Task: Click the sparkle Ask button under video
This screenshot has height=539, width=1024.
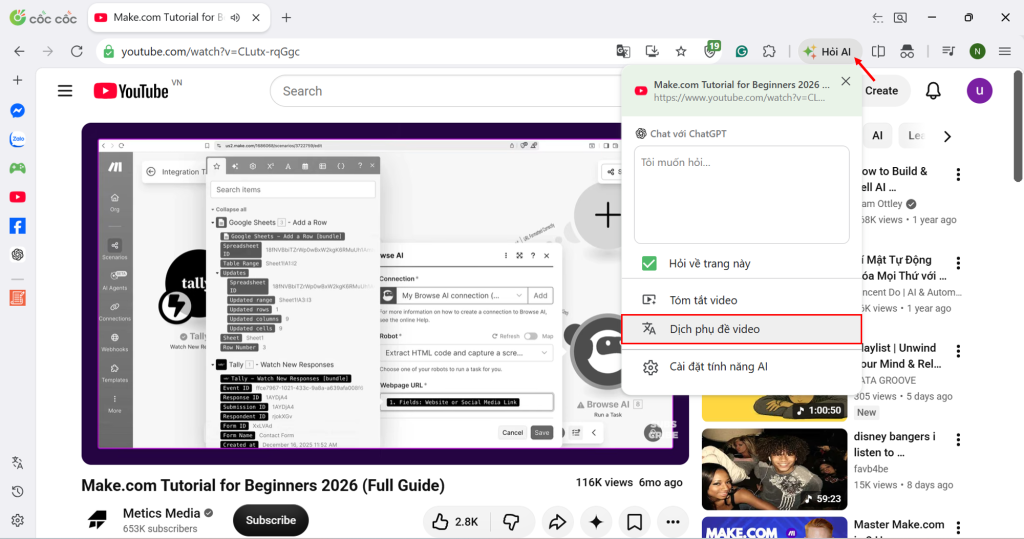Action: (x=596, y=521)
